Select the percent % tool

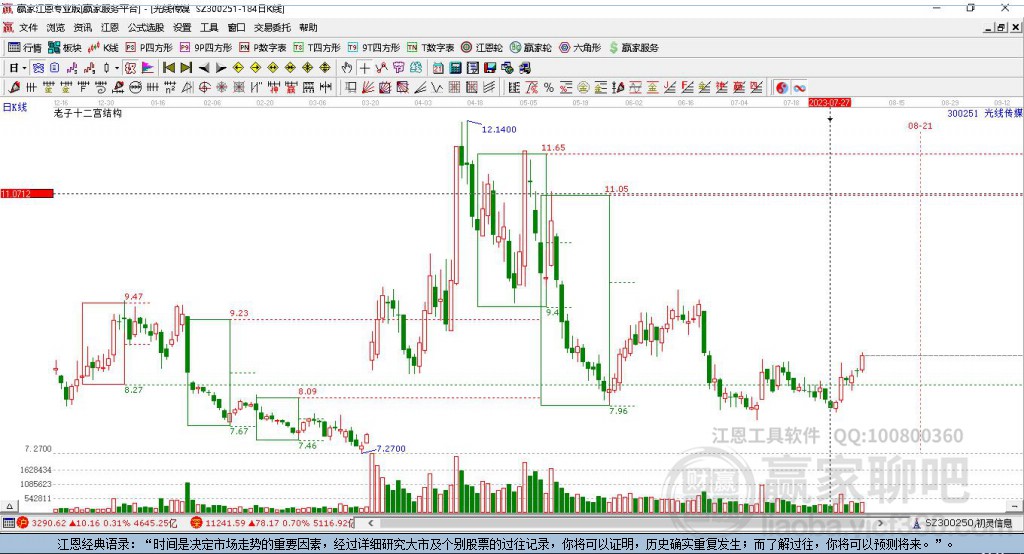(549, 88)
